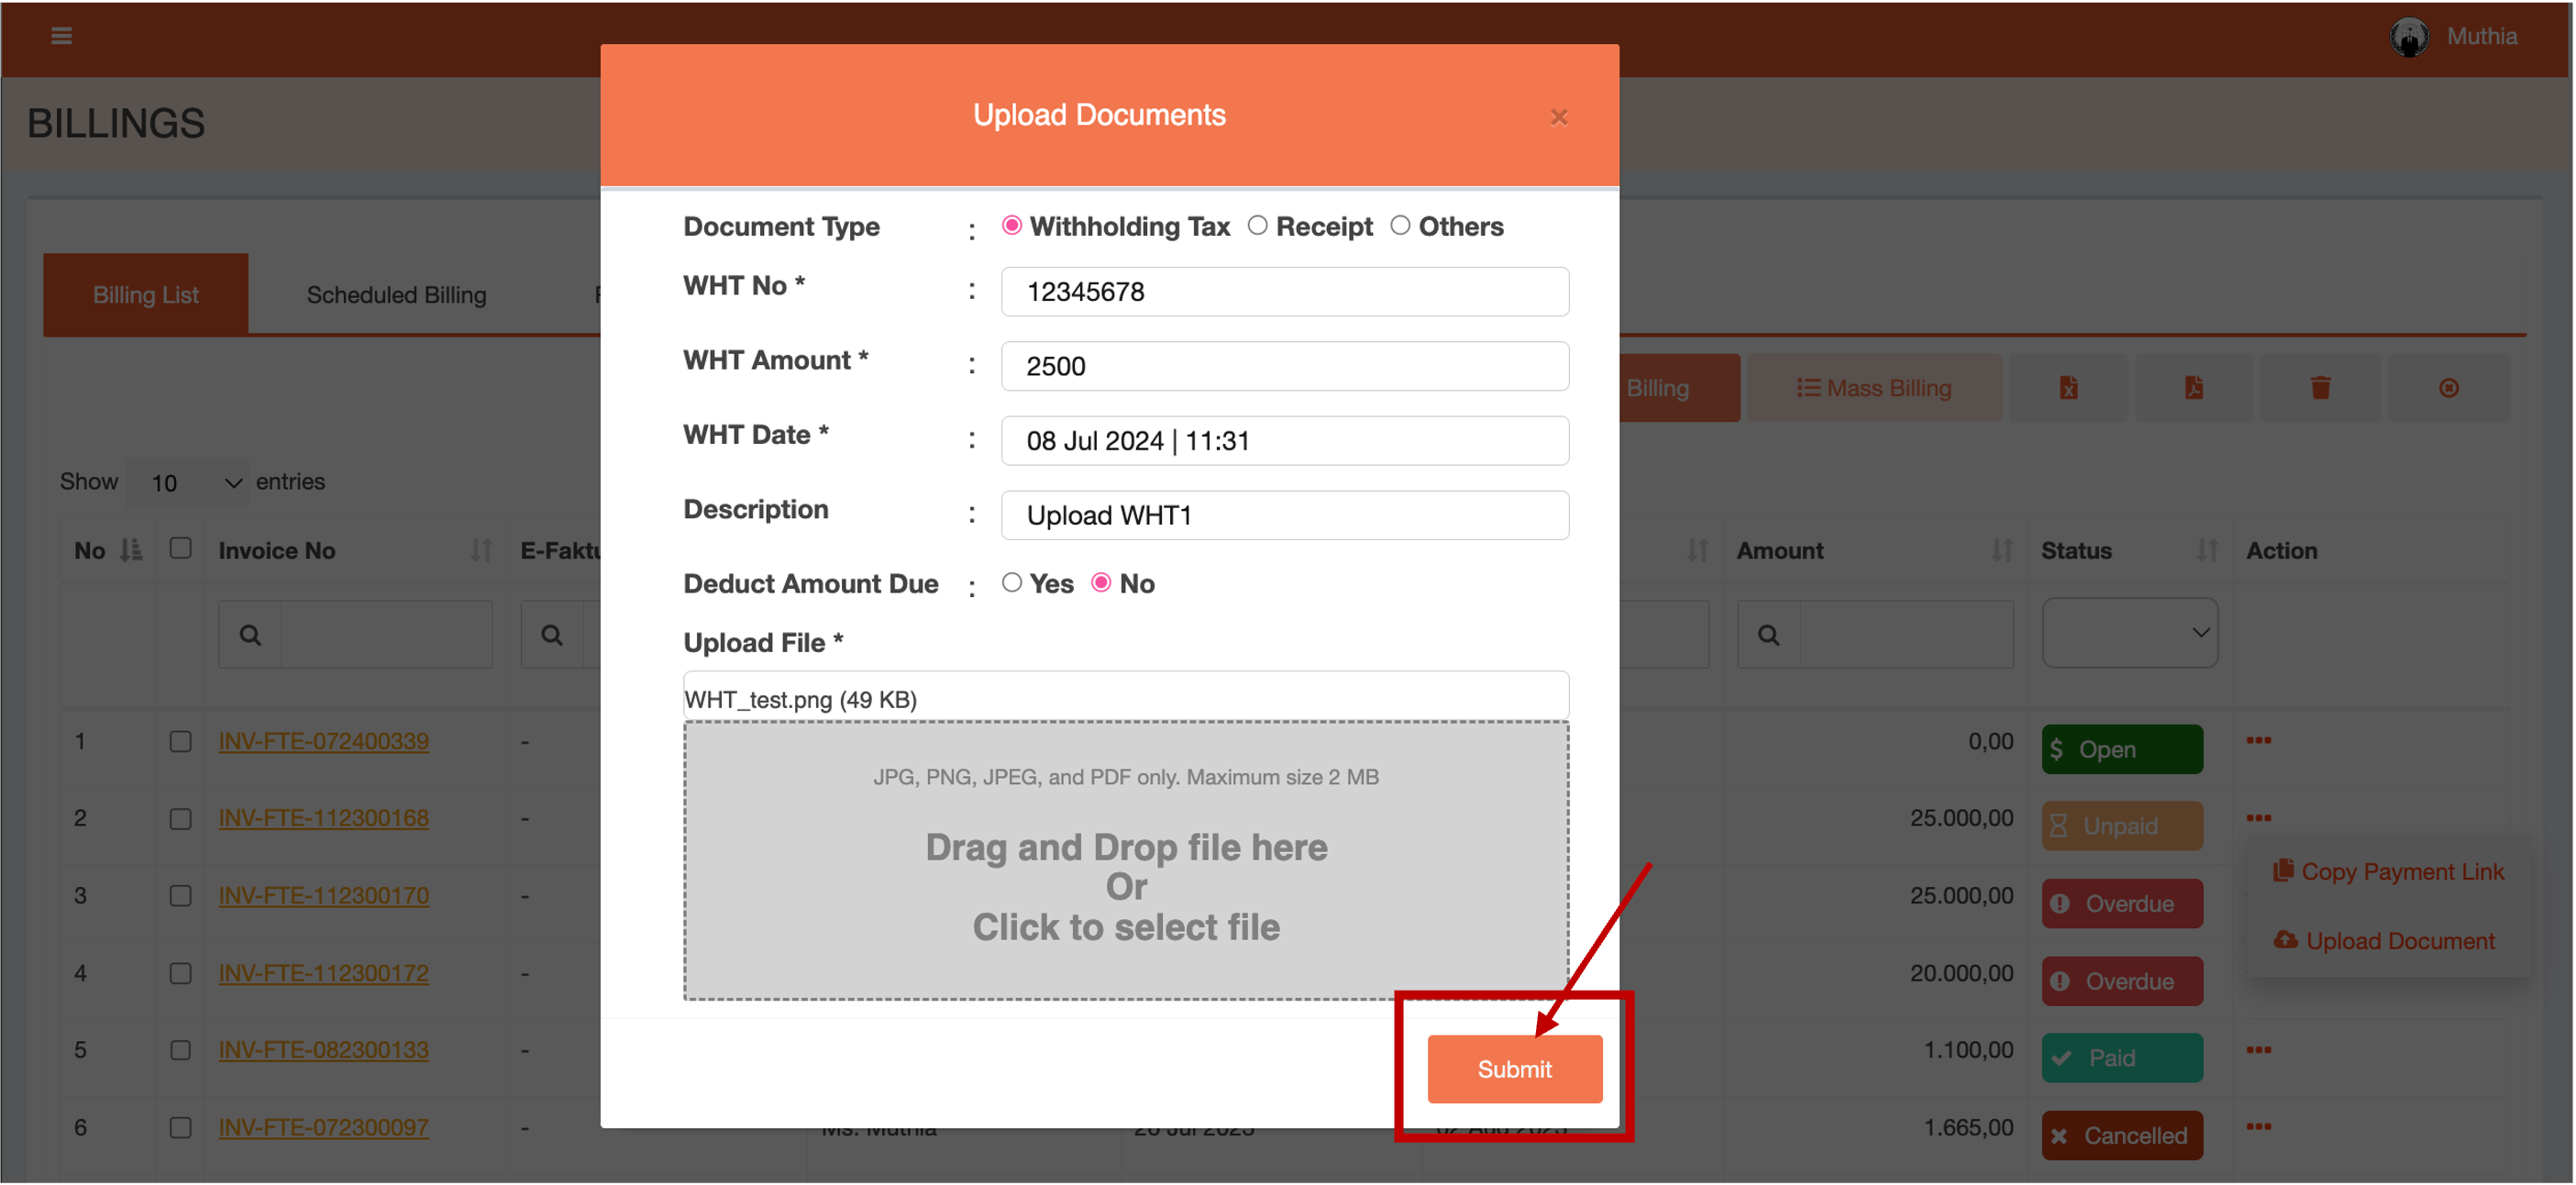
Task: Click the PDF export icon
Action: click(x=2193, y=388)
